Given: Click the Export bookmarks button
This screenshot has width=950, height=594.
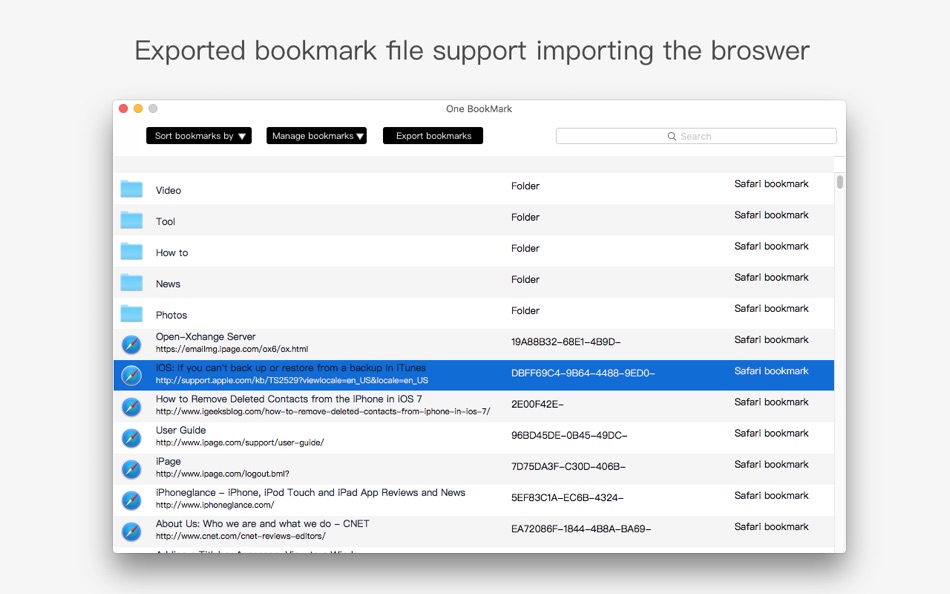Looking at the screenshot, I should click(x=433, y=136).
